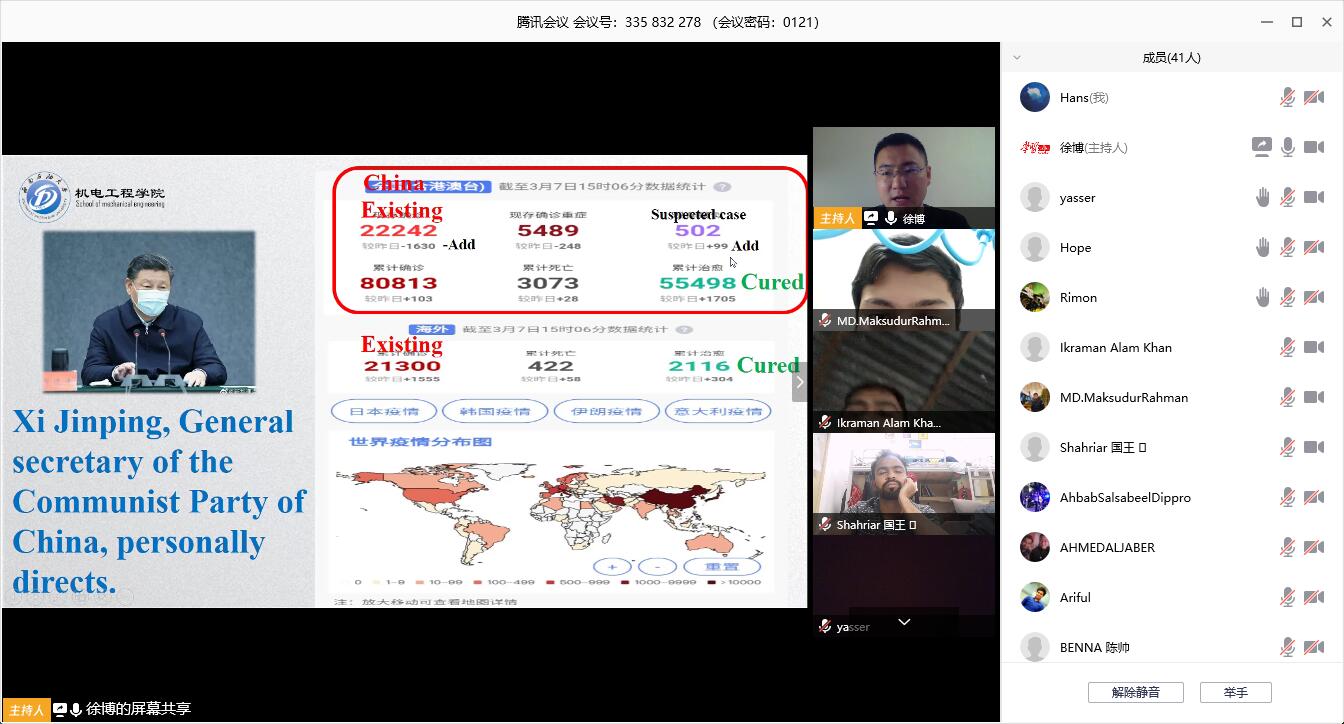The image size is (1344, 724).
Task: Click the camera icon next to Ariful
Action: pos(1314,598)
